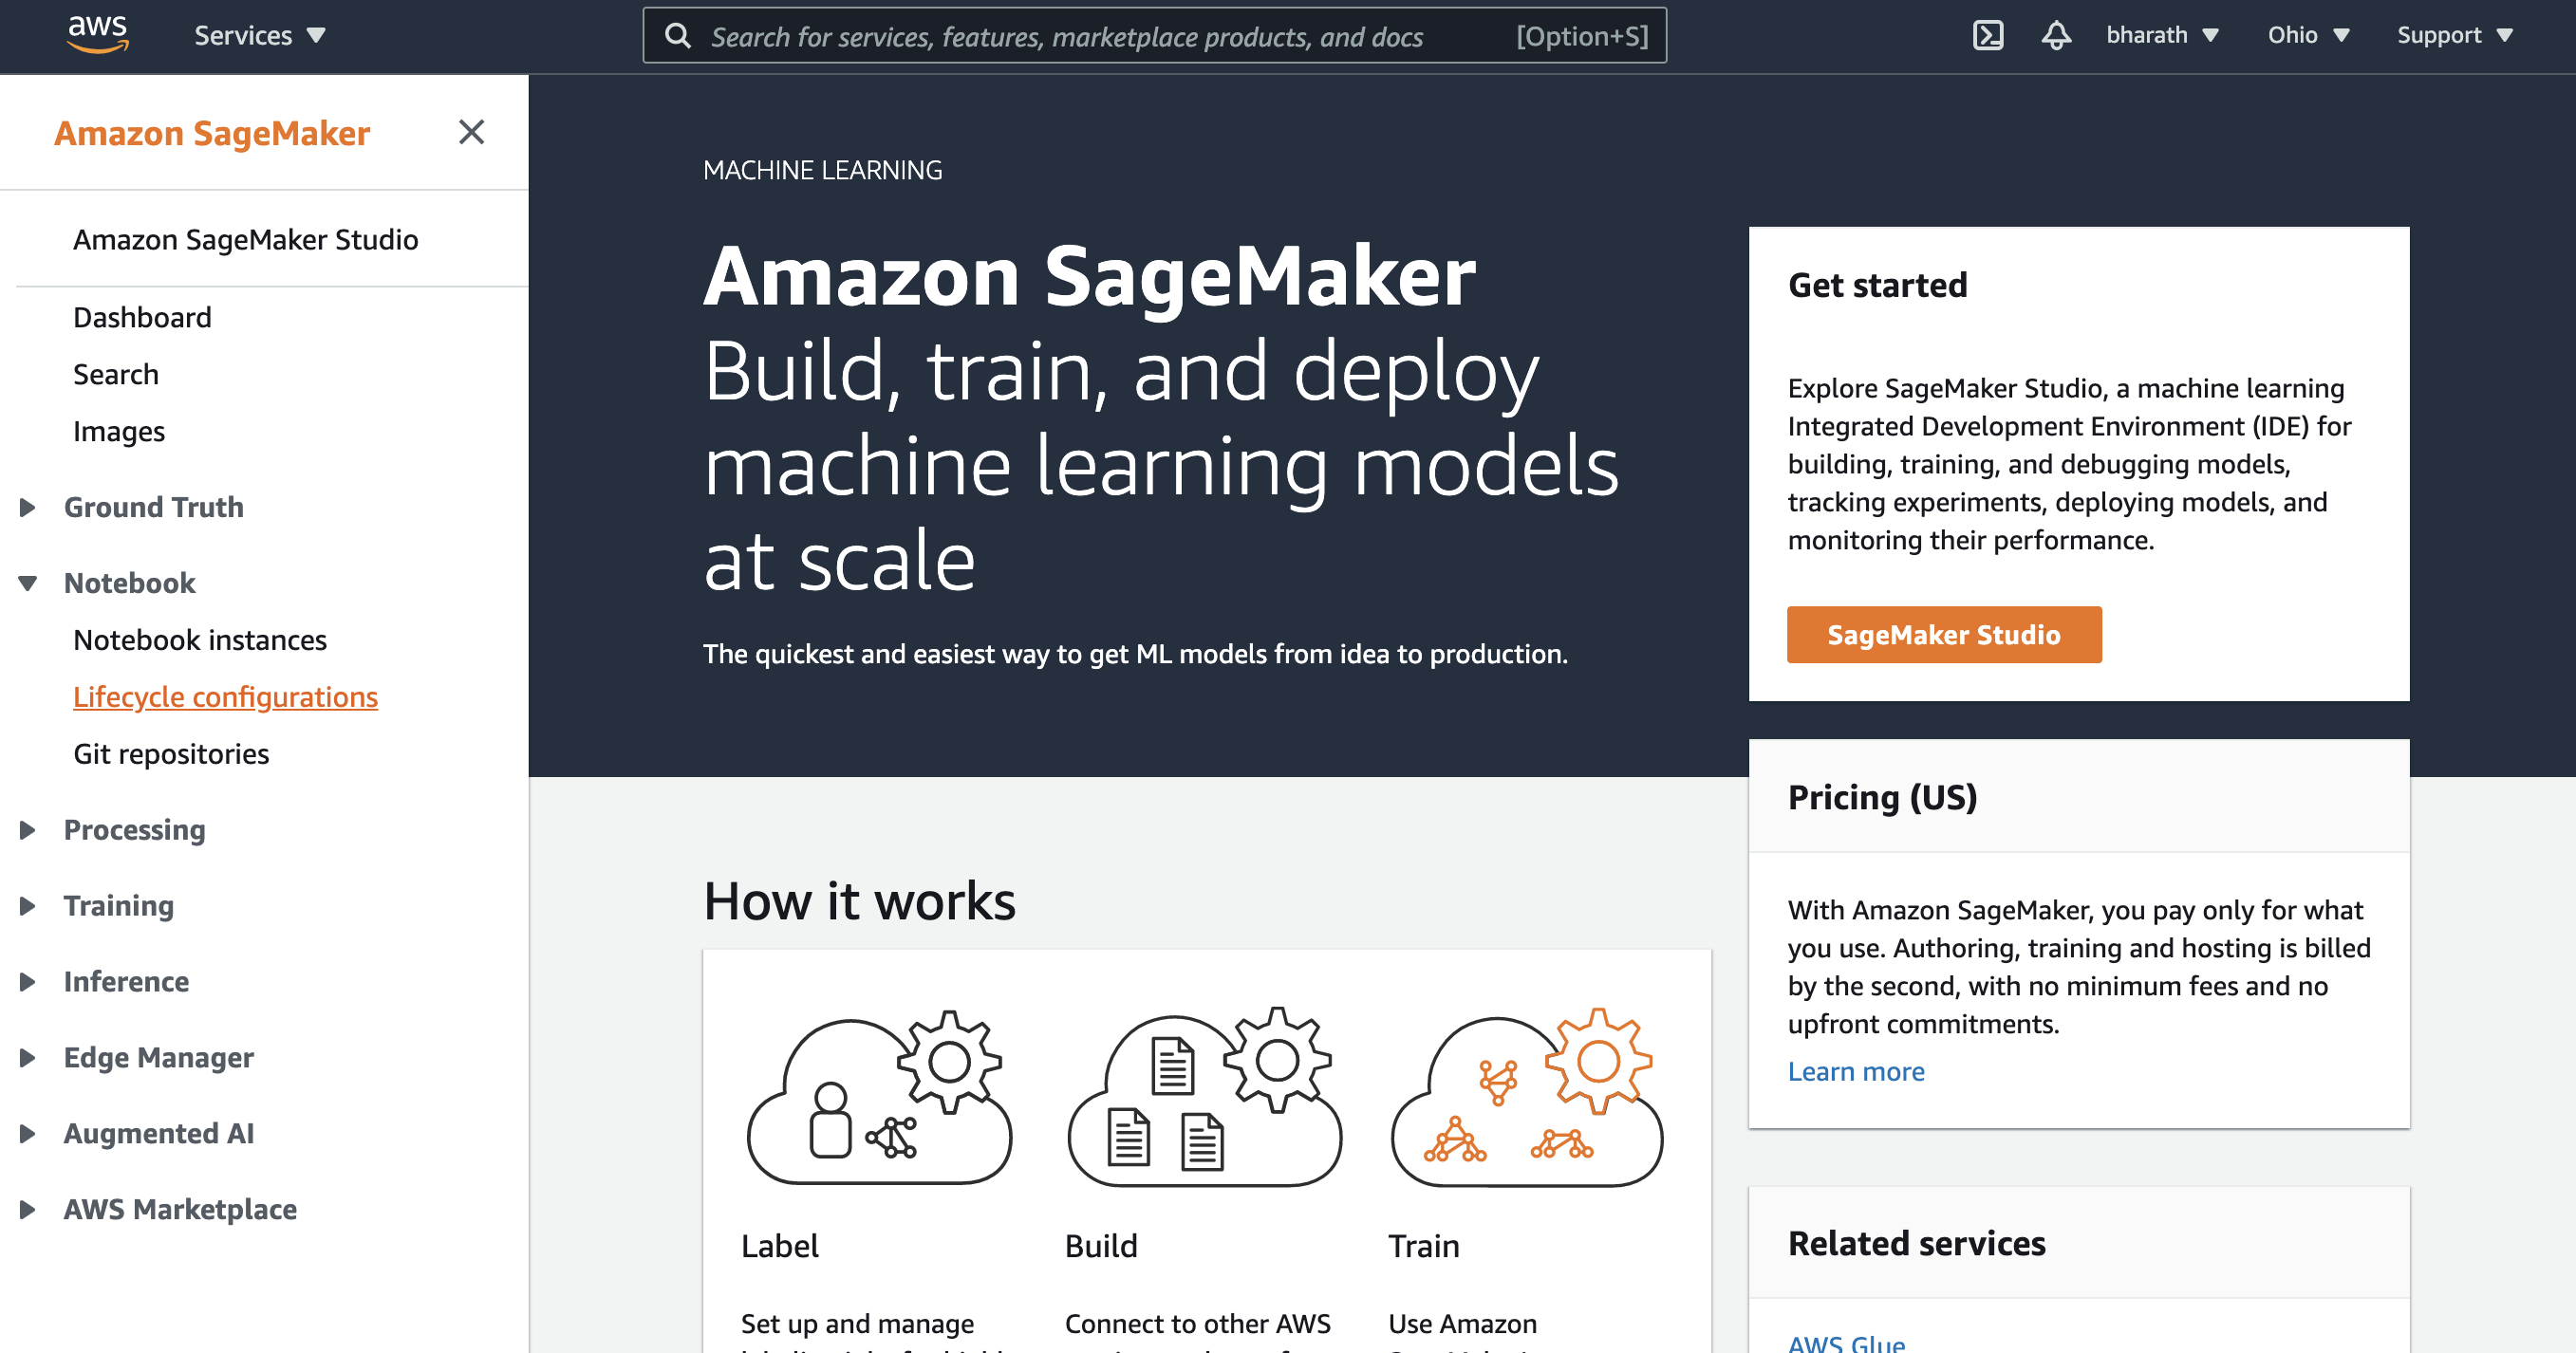Open the notifications bell icon
Image resolution: width=2576 pixels, height=1353 pixels.
point(2056,36)
